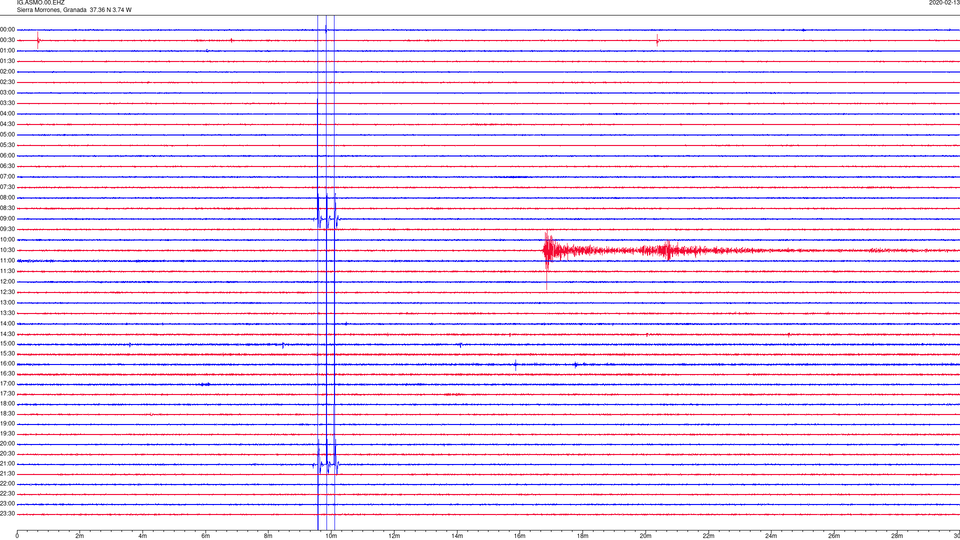This screenshot has height=540, width=960.
Task: Click the 01:30 trace time label
Action: tap(8, 61)
